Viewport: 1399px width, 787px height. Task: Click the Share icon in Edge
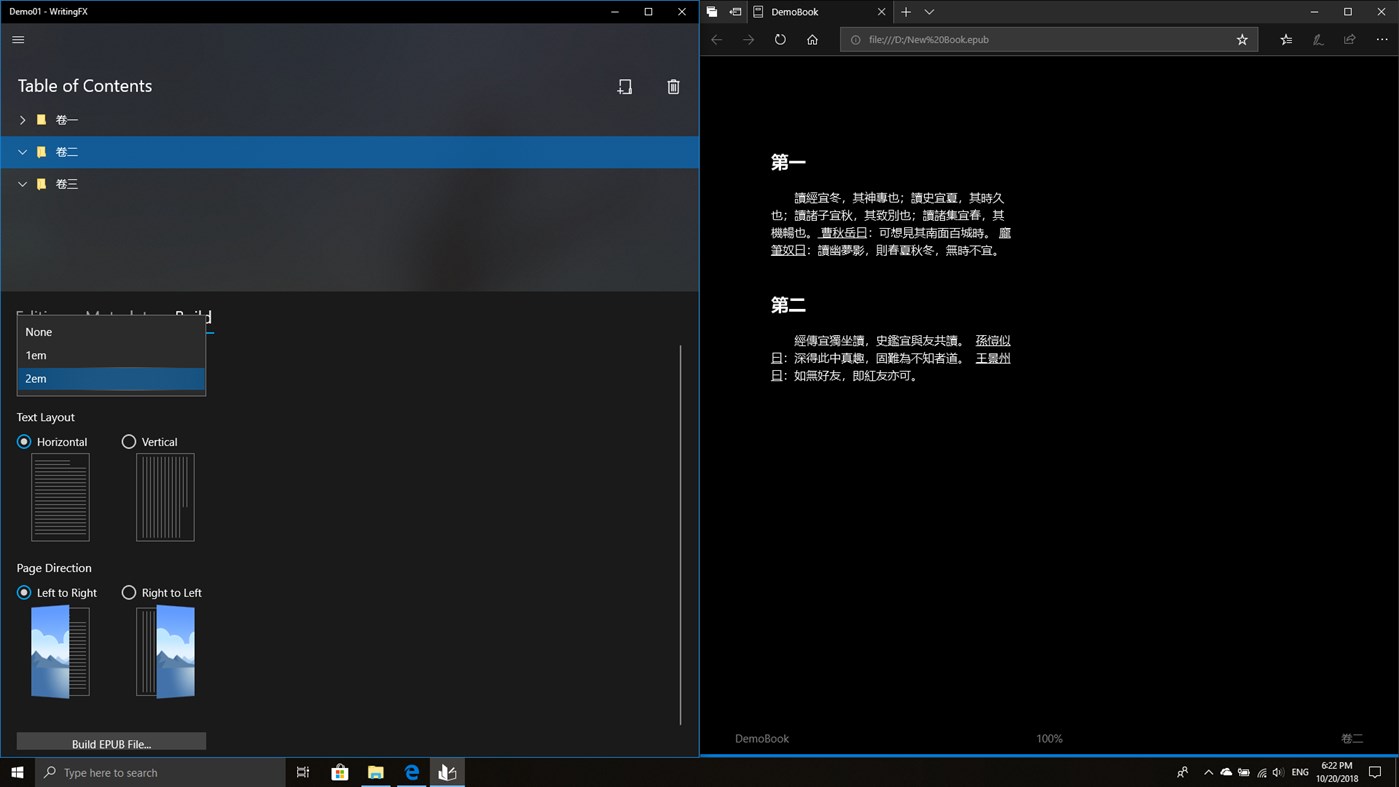point(1349,39)
